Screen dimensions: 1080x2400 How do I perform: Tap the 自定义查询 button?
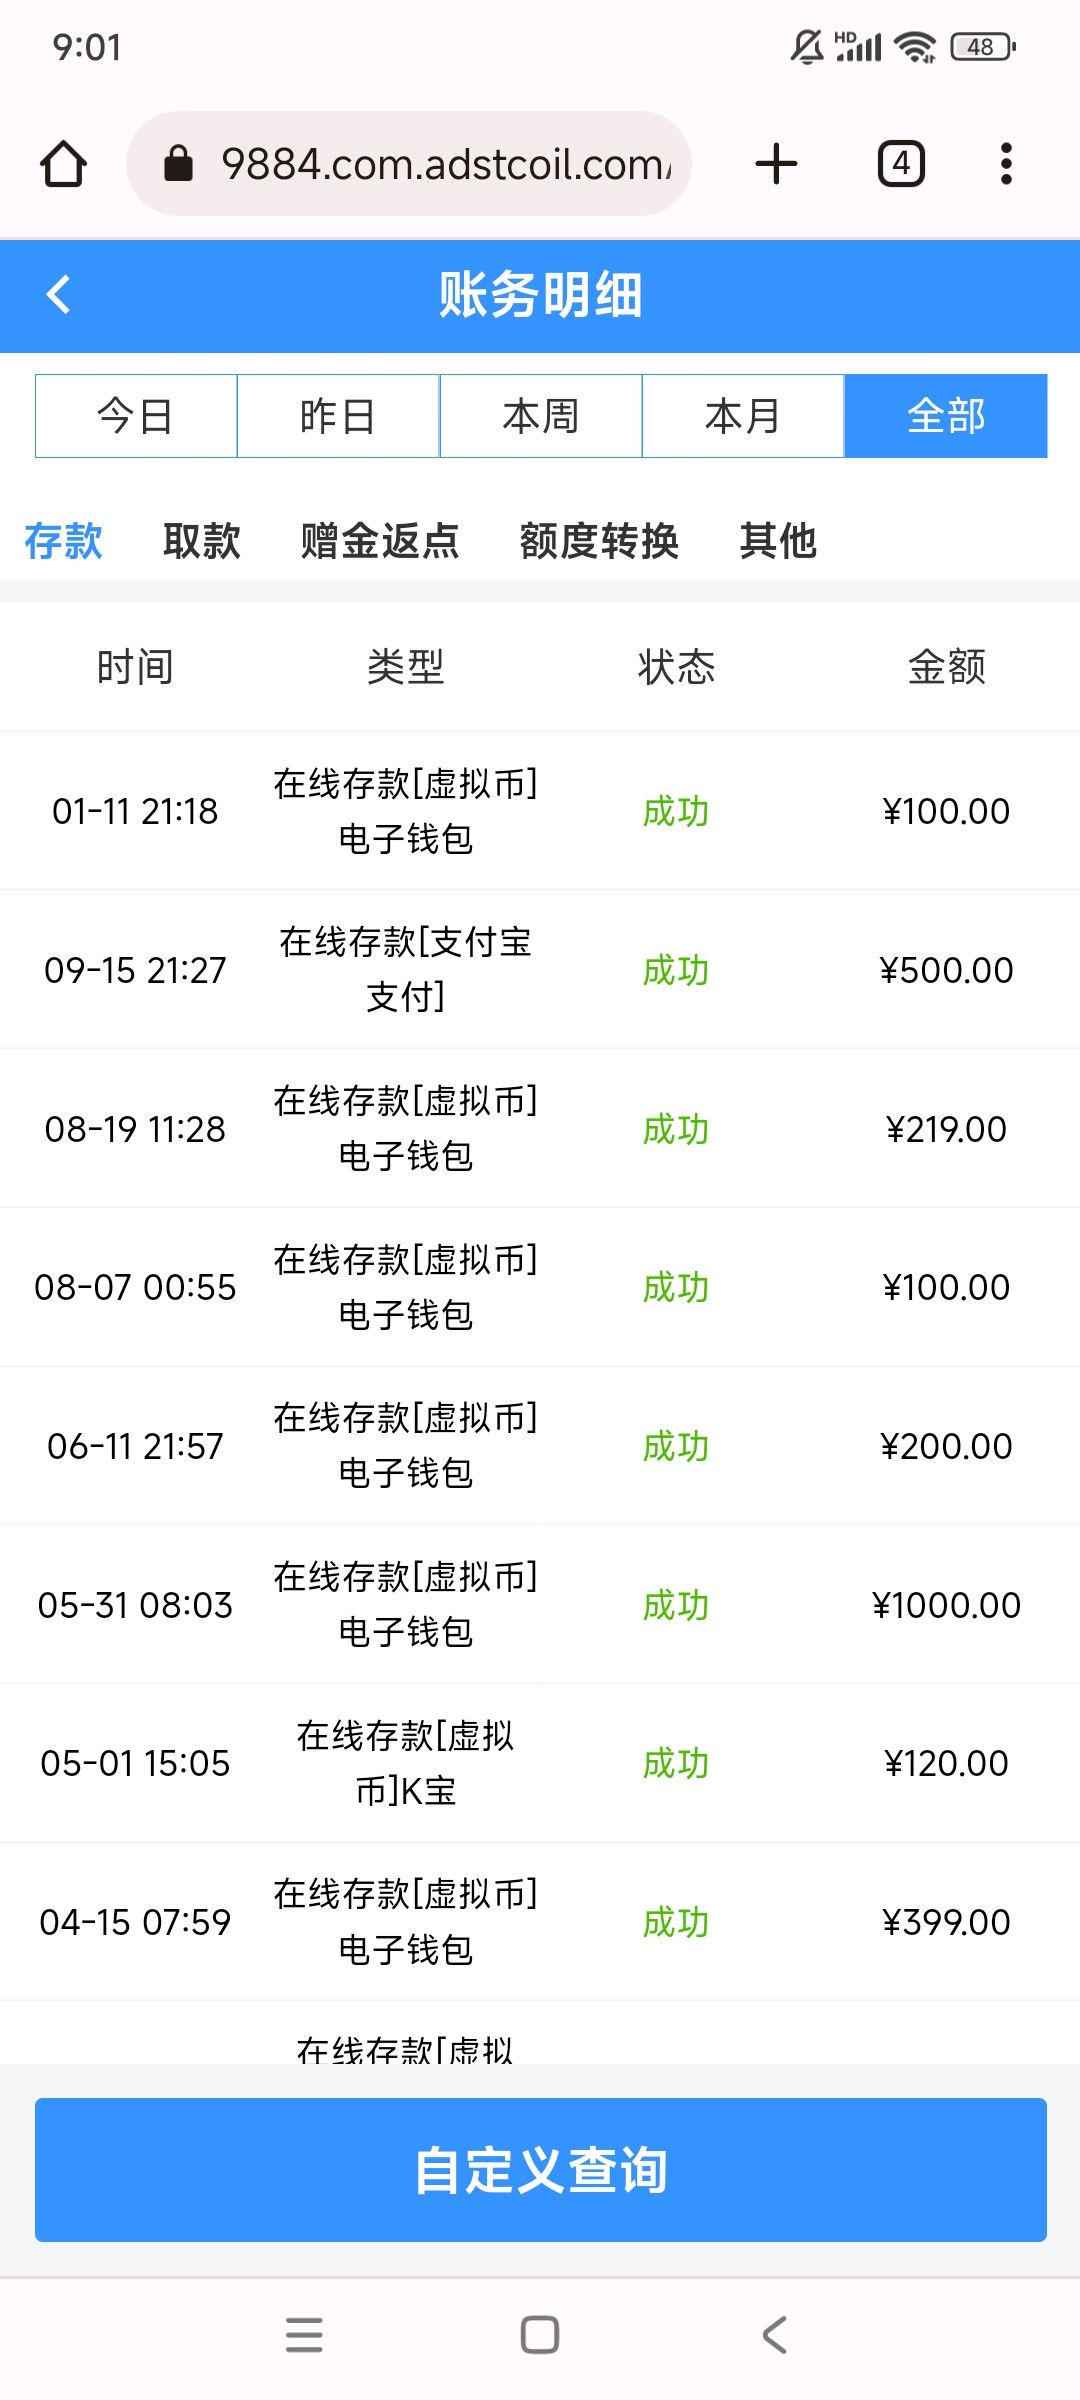541,2169
